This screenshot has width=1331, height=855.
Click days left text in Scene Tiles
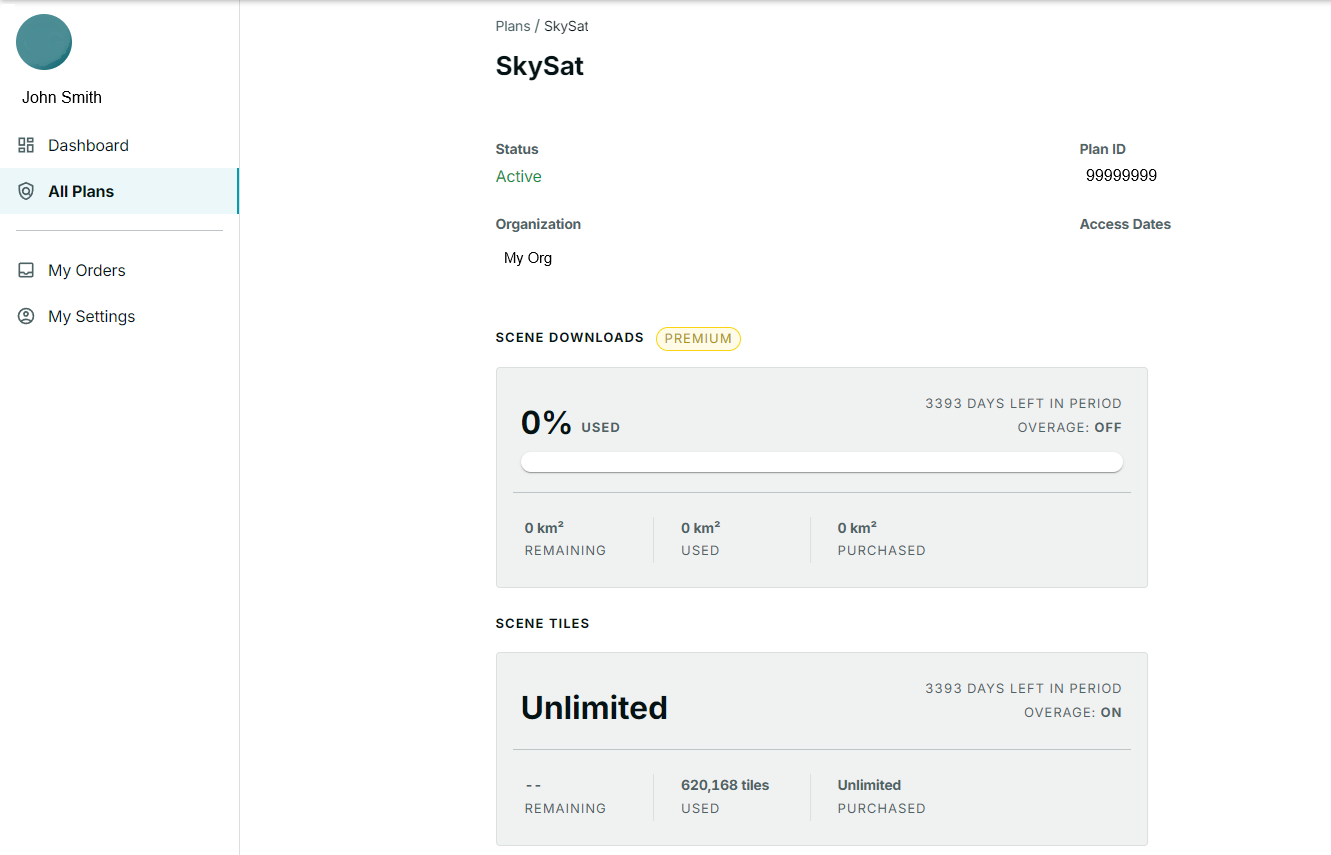1023,689
